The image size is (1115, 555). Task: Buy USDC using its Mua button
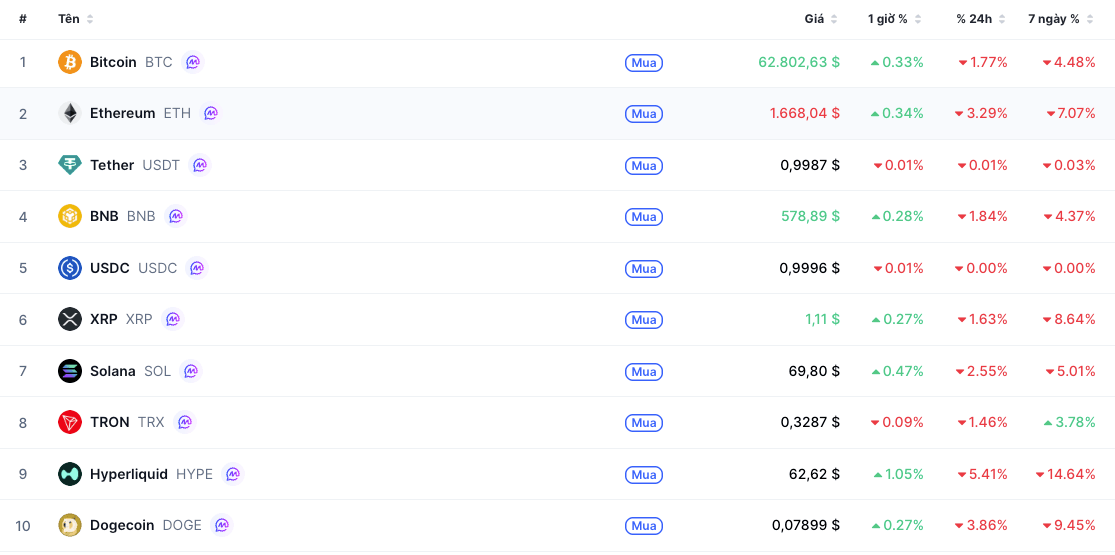click(644, 268)
